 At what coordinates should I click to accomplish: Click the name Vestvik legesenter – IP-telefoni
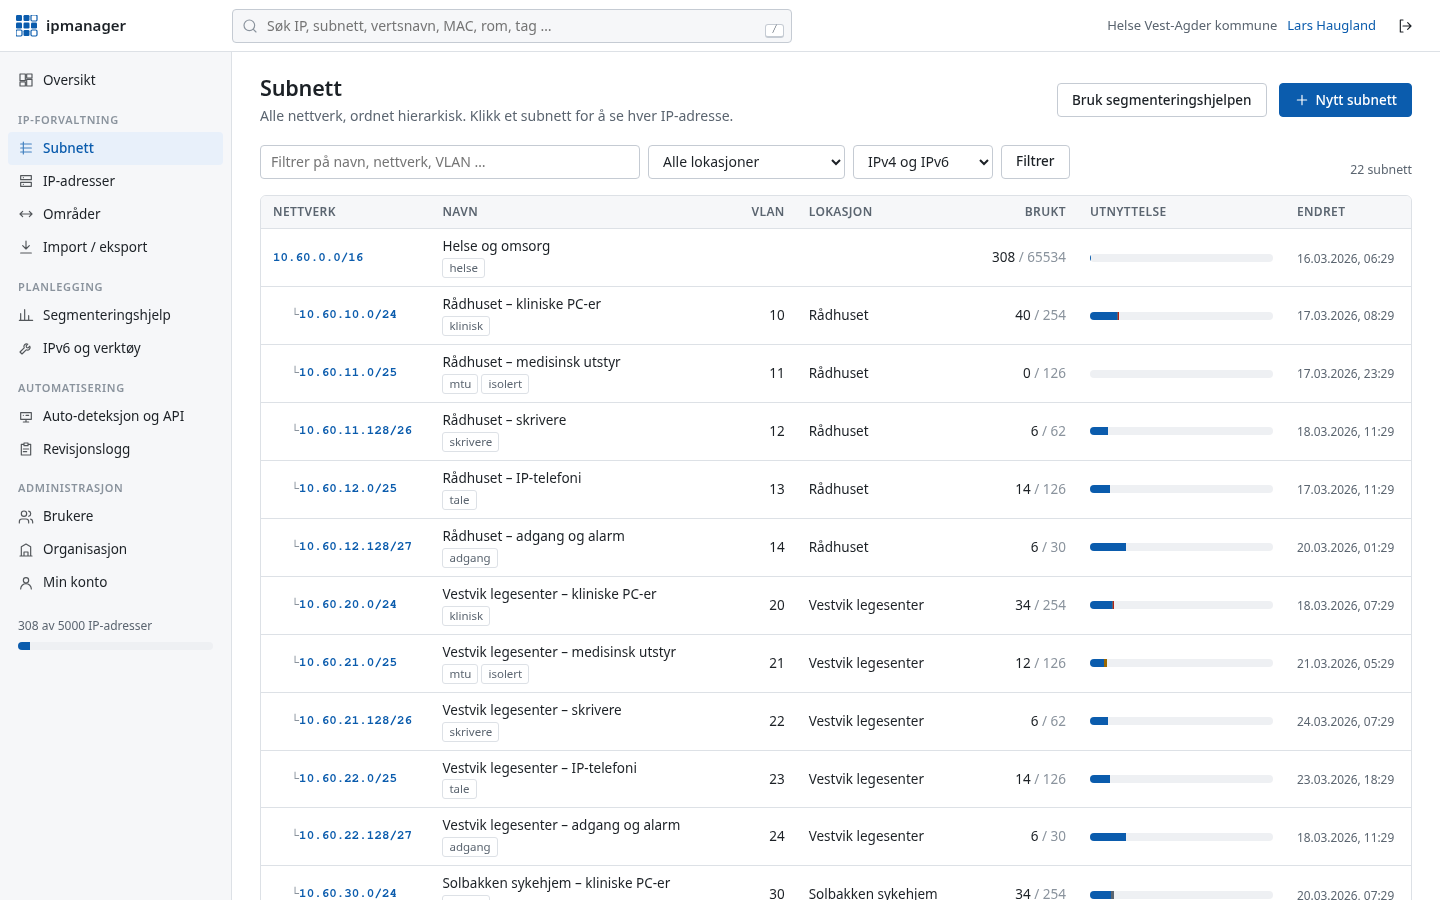point(540,768)
